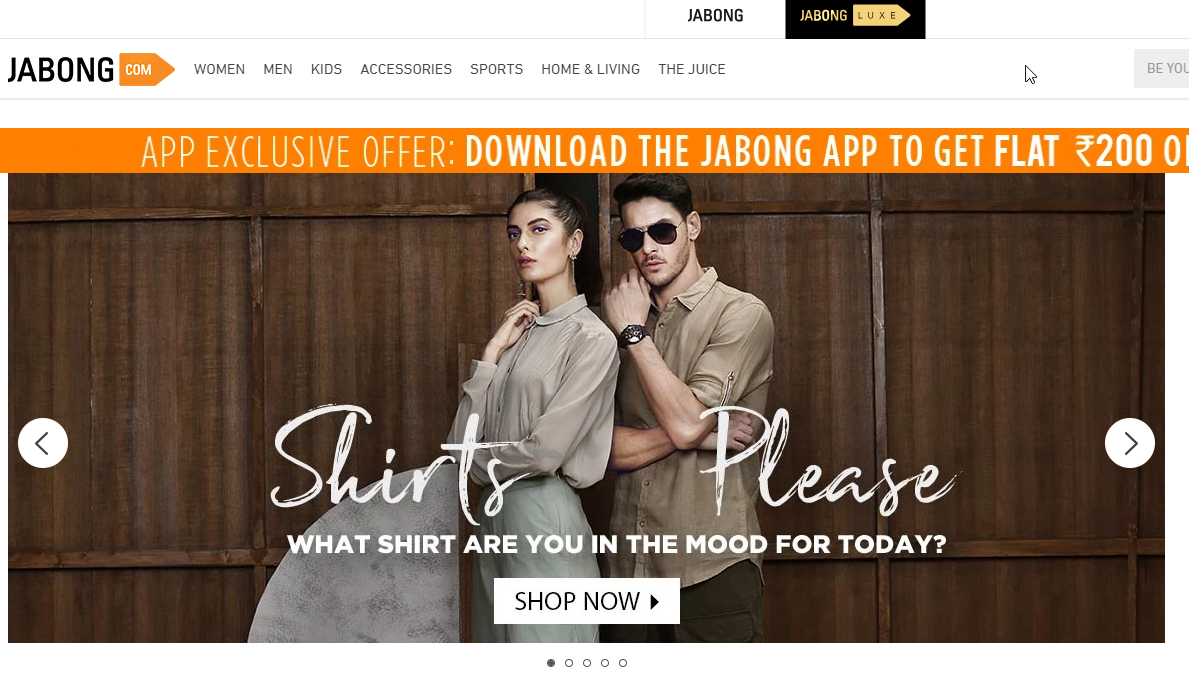The image size is (1189, 673).
Task: Click the Shop Now button
Action: (x=587, y=601)
